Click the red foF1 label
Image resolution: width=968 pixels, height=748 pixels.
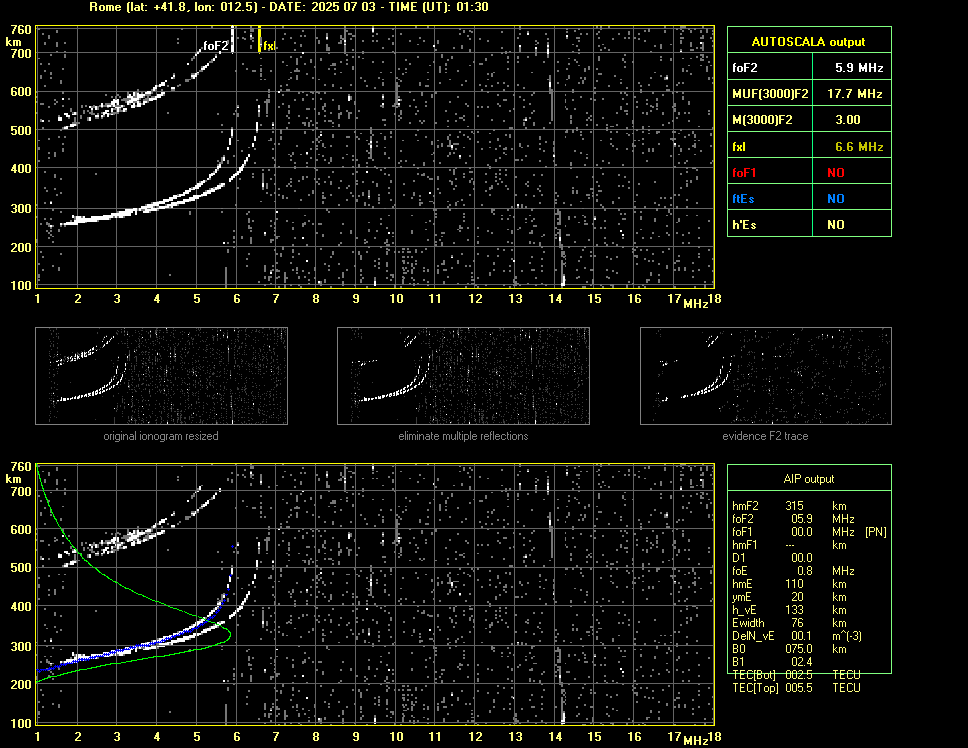(744, 173)
